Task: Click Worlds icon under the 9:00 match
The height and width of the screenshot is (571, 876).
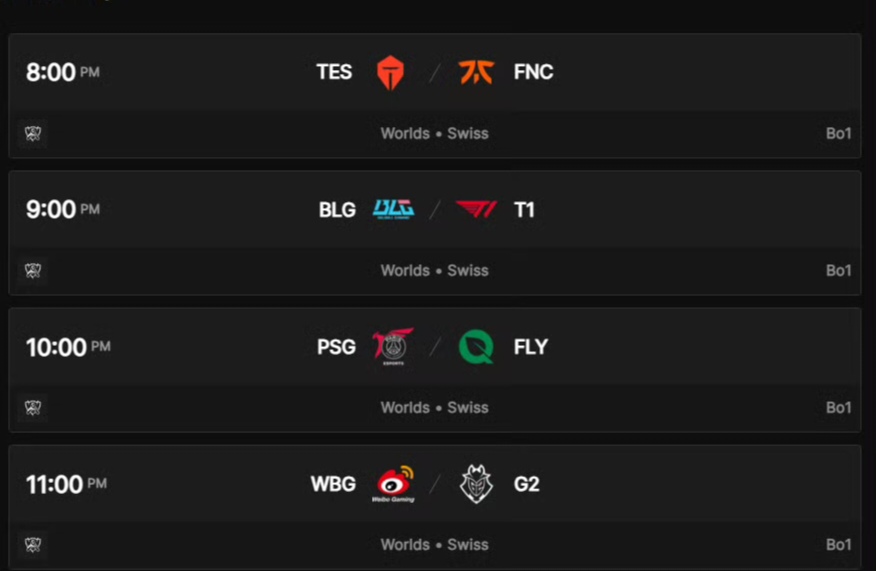Action: (x=33, y=270)
